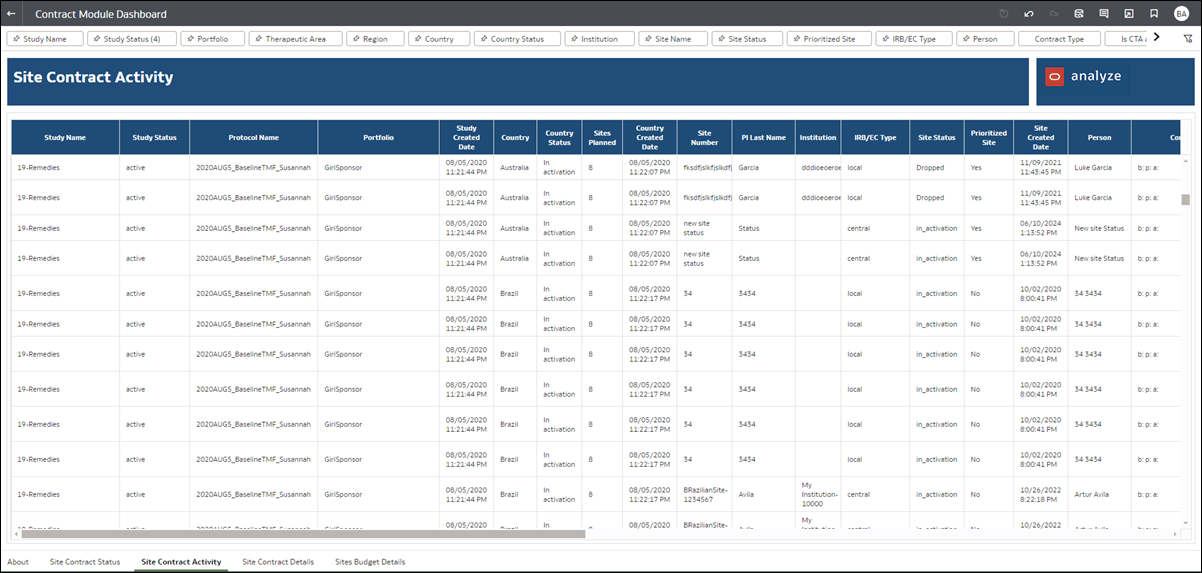Switch to the Site Contract Status tab

click(85, 562)
